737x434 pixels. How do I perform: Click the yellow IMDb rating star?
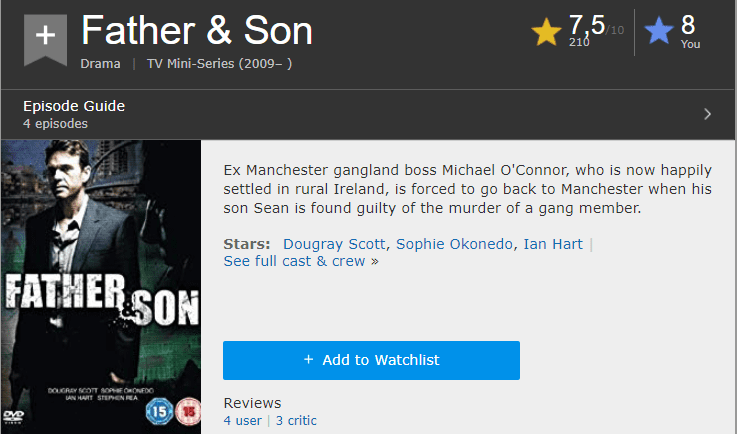547,32
